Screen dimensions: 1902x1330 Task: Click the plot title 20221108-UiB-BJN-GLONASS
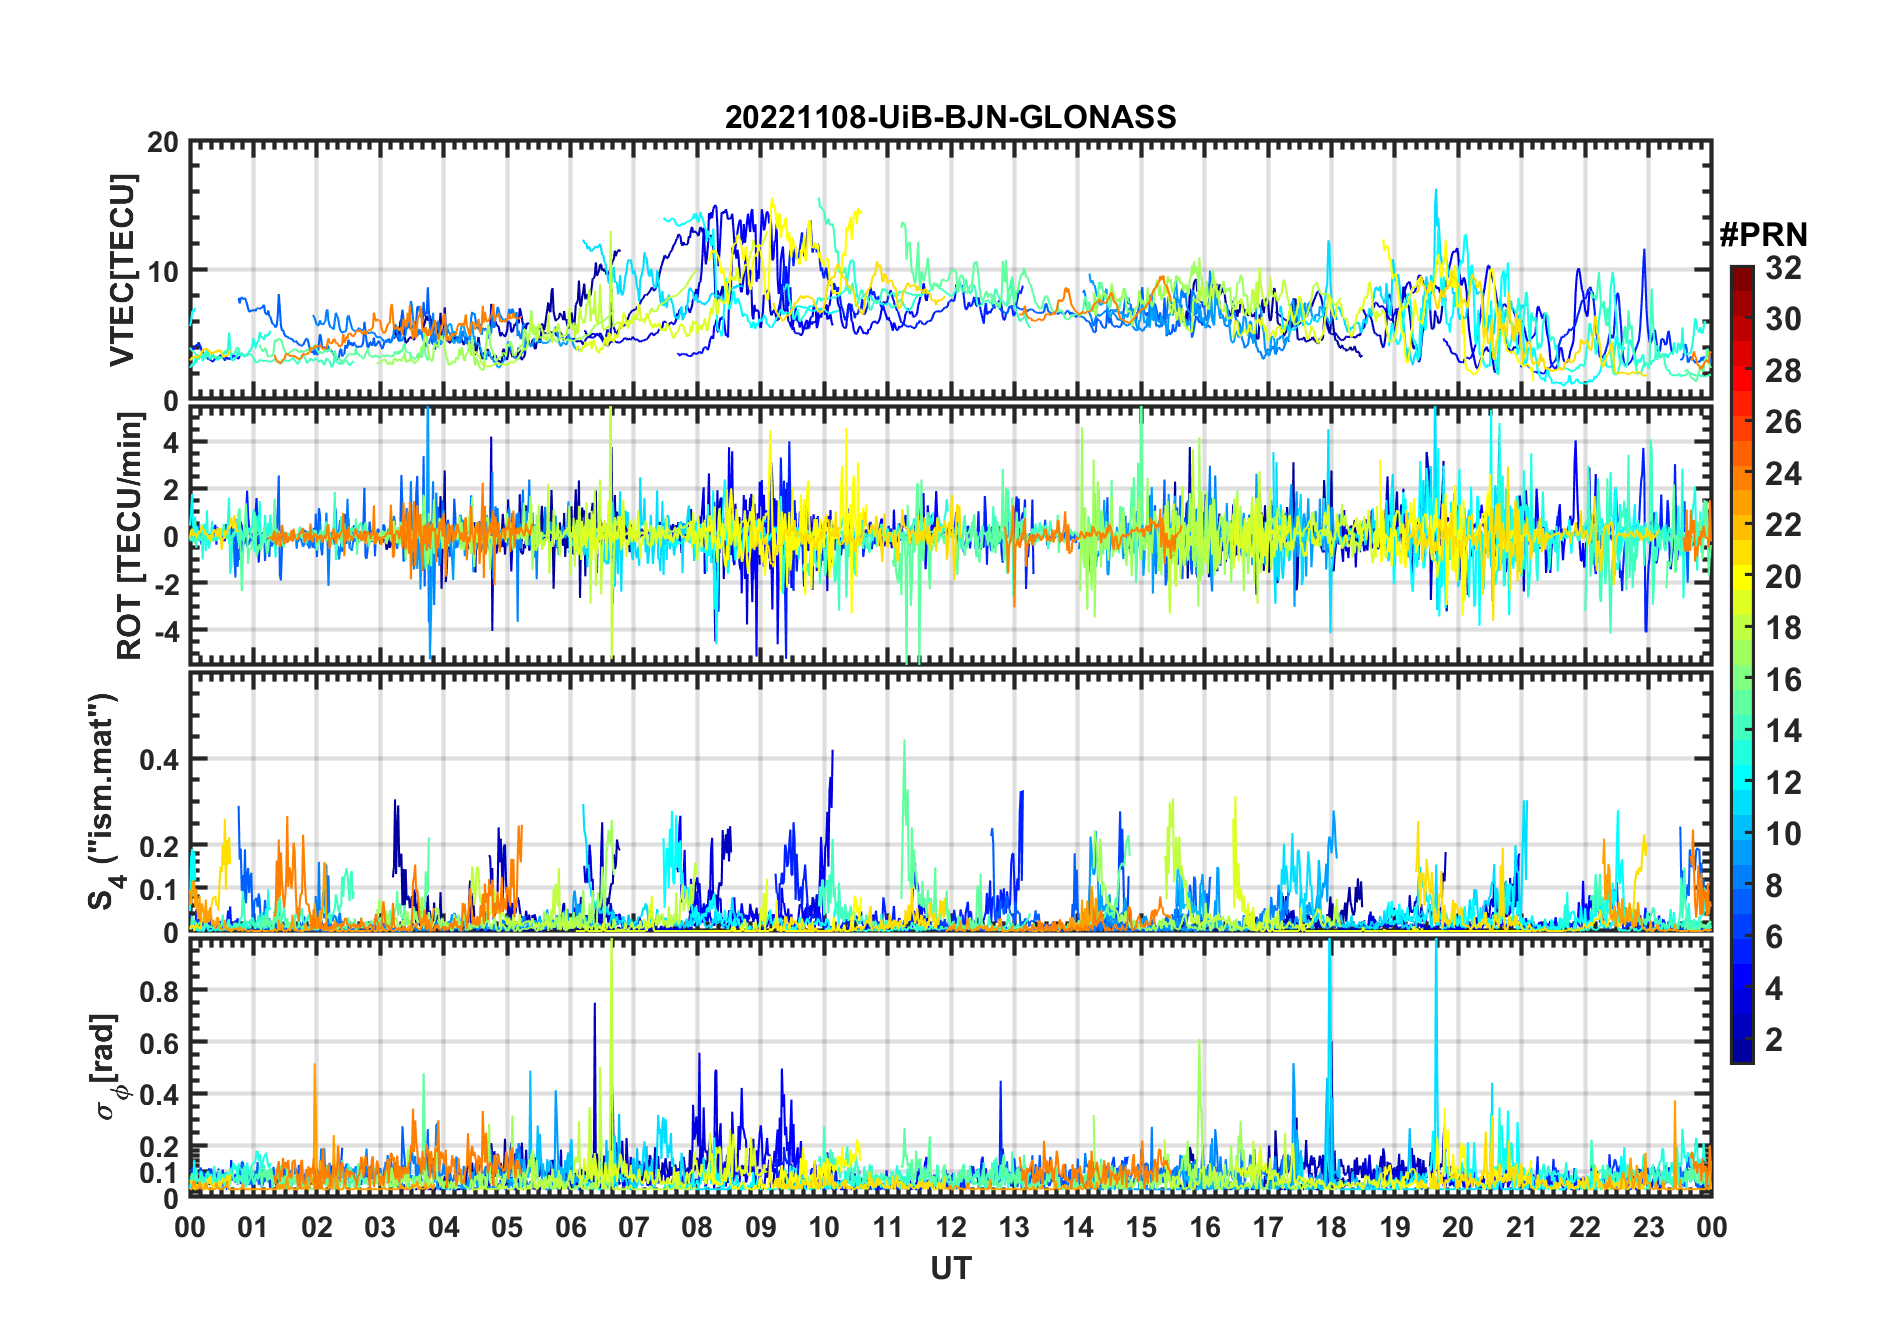click(x=950, y=117)
